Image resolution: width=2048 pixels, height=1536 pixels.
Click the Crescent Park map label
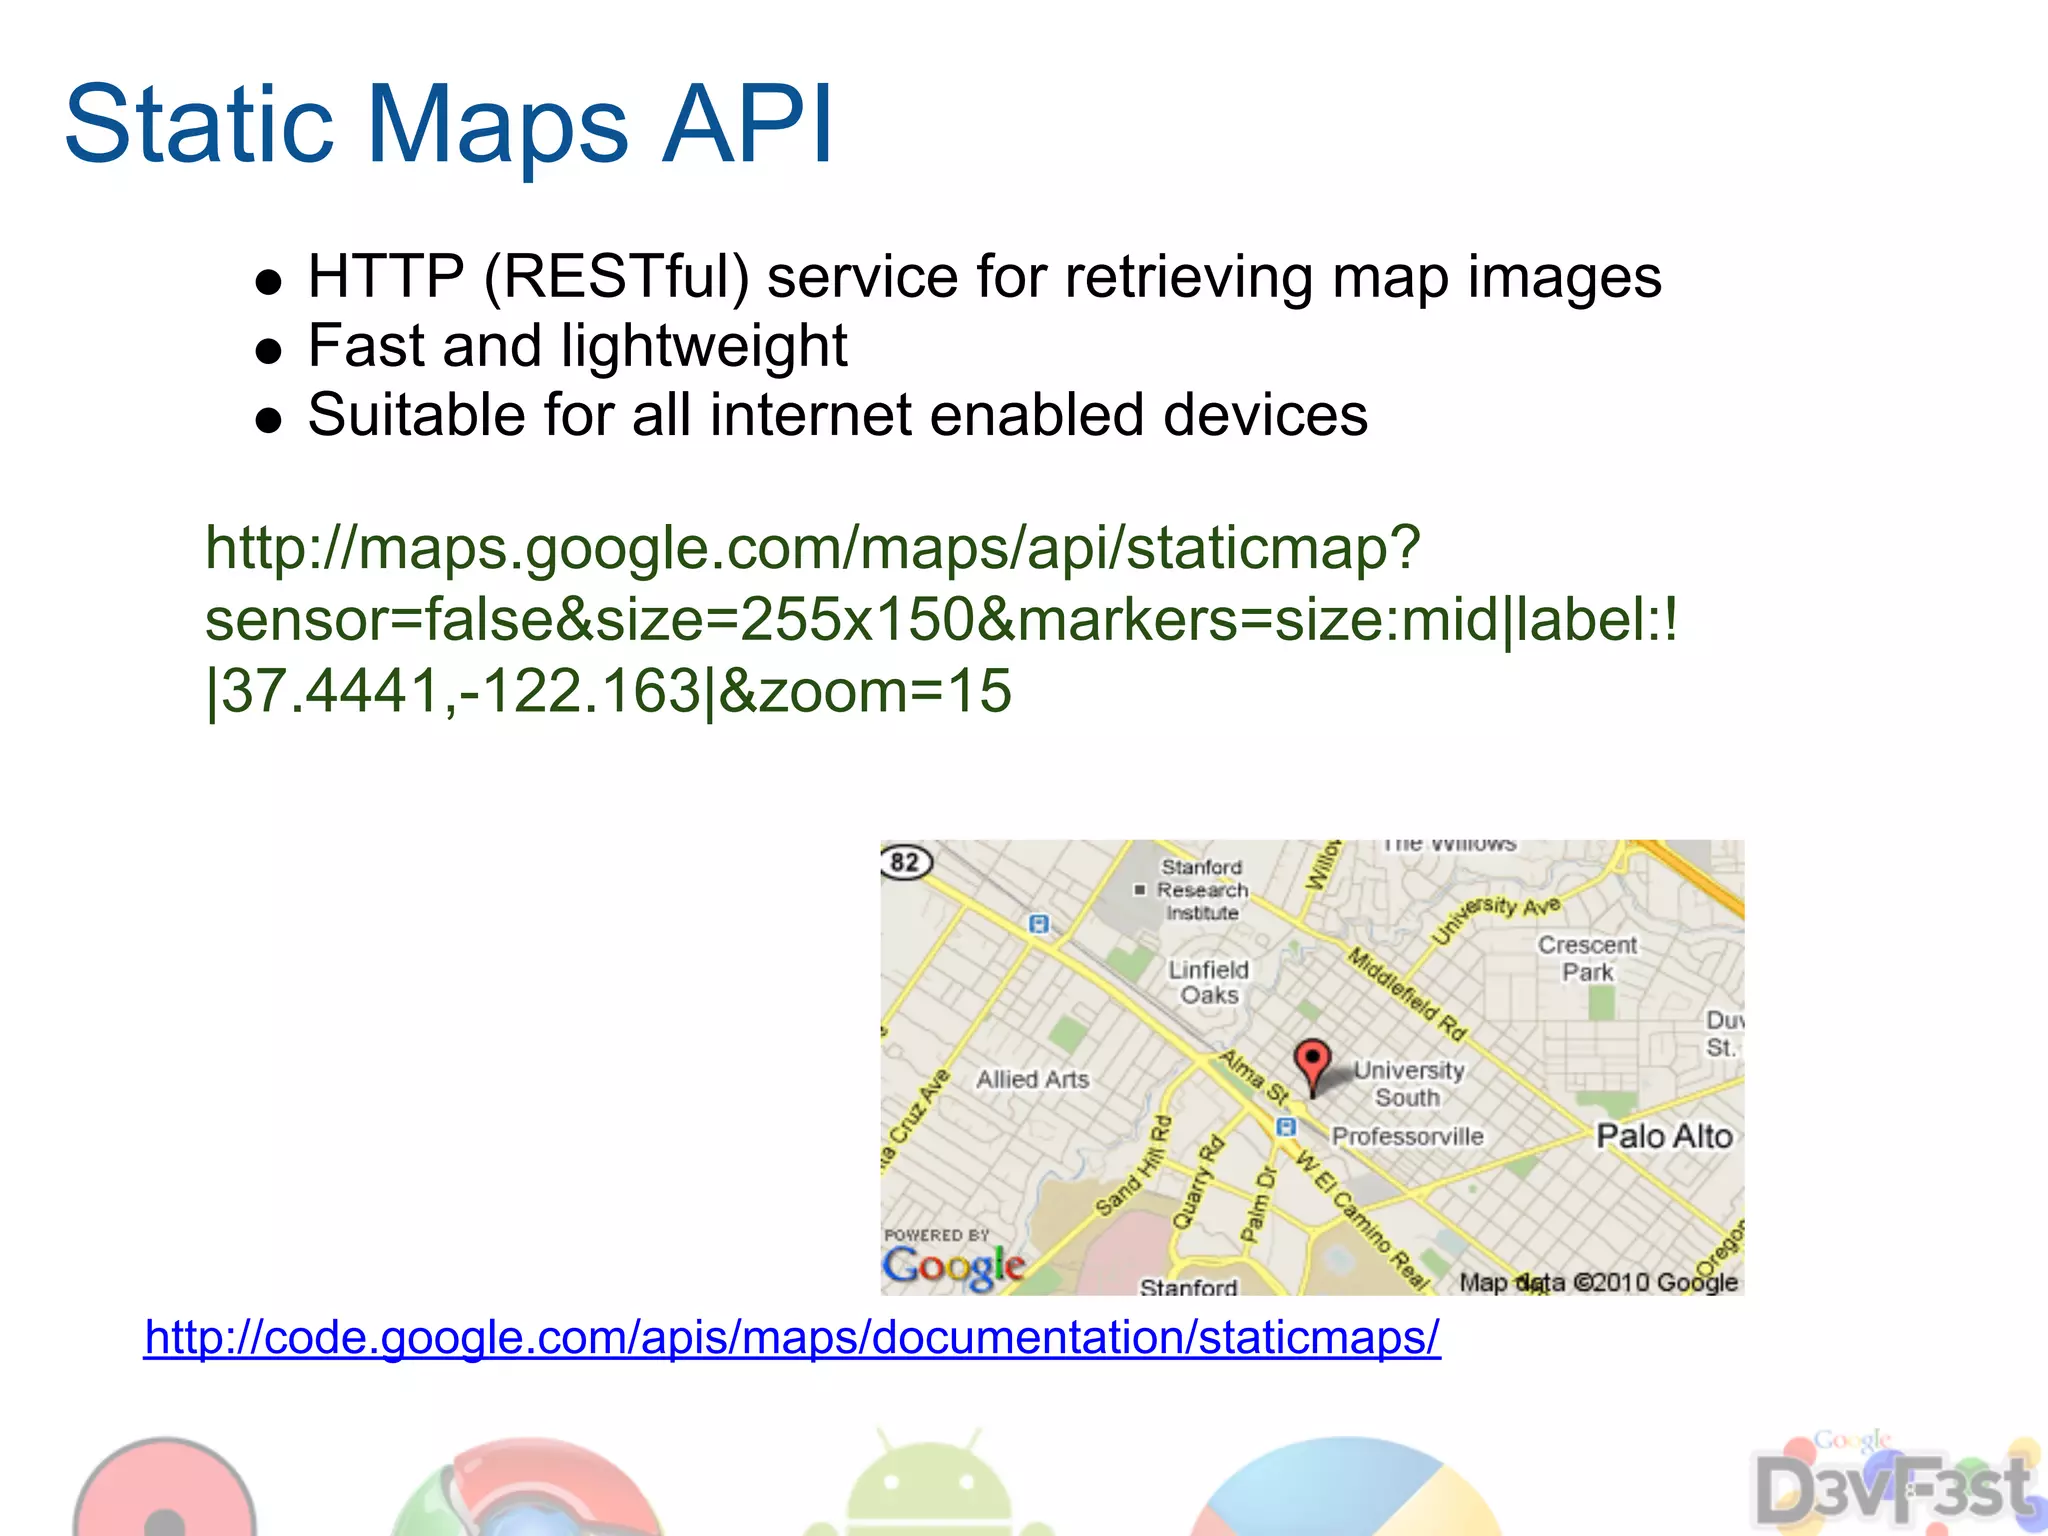point(1588,958)
